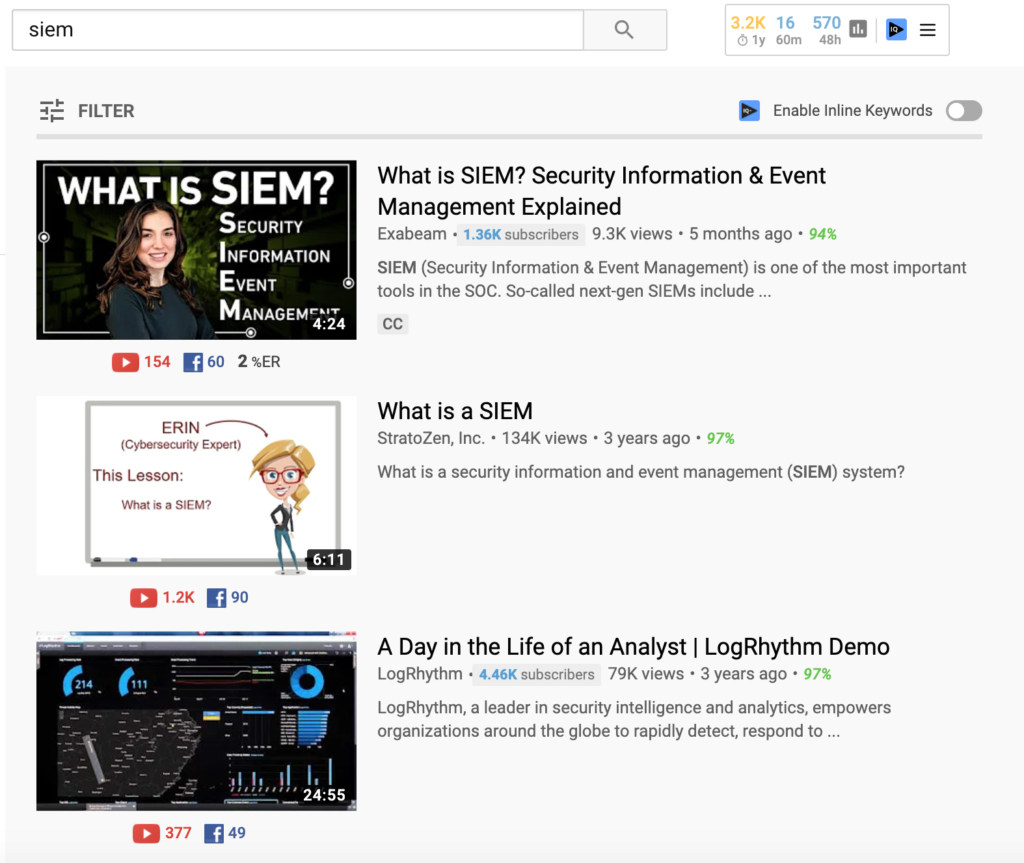Click the 94% score for Exabeam video
1024x863 pixels.
tap(823, 234)
